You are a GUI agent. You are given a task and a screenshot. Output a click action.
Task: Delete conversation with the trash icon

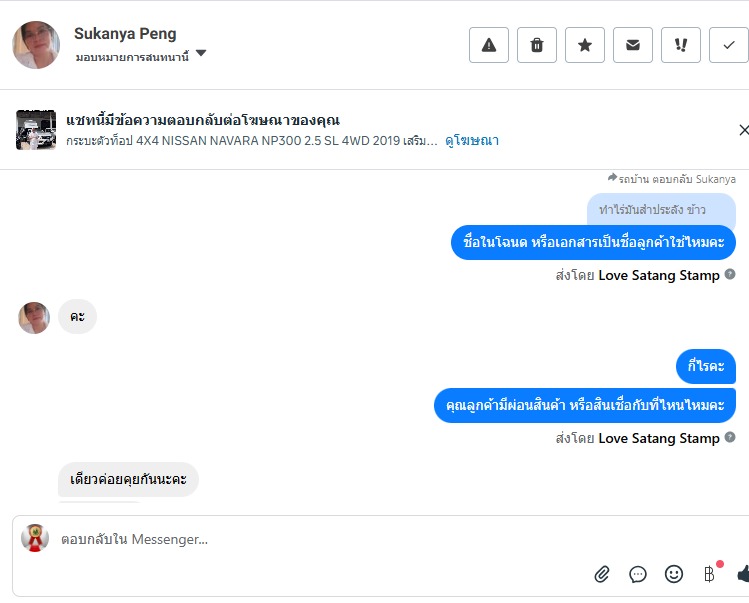pyautogui.click(x=537, y=45)
